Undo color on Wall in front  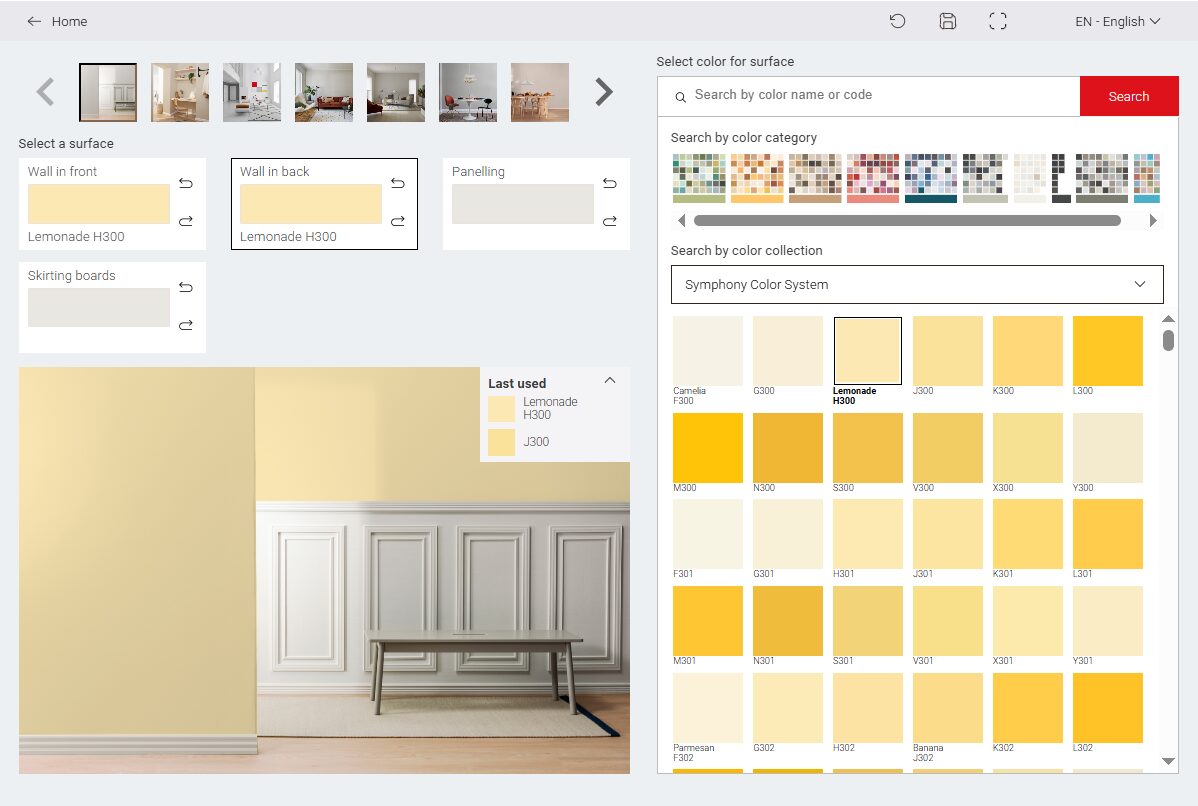[x=186, y=183]
